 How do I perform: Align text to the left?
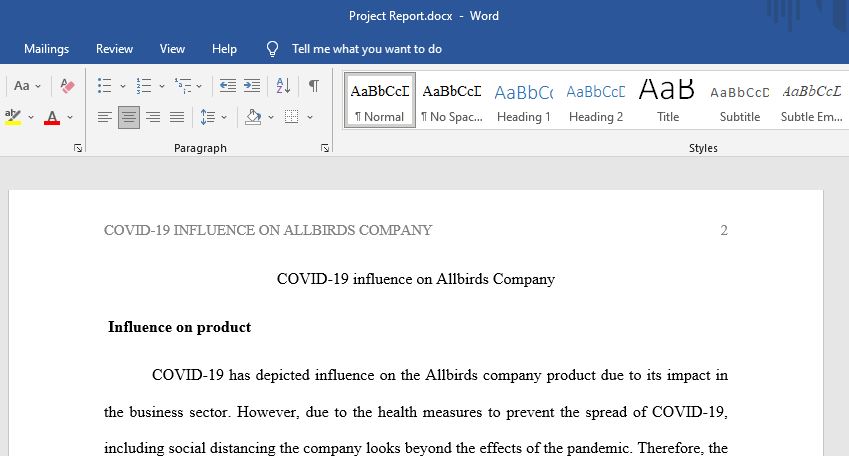click(105, 117)
